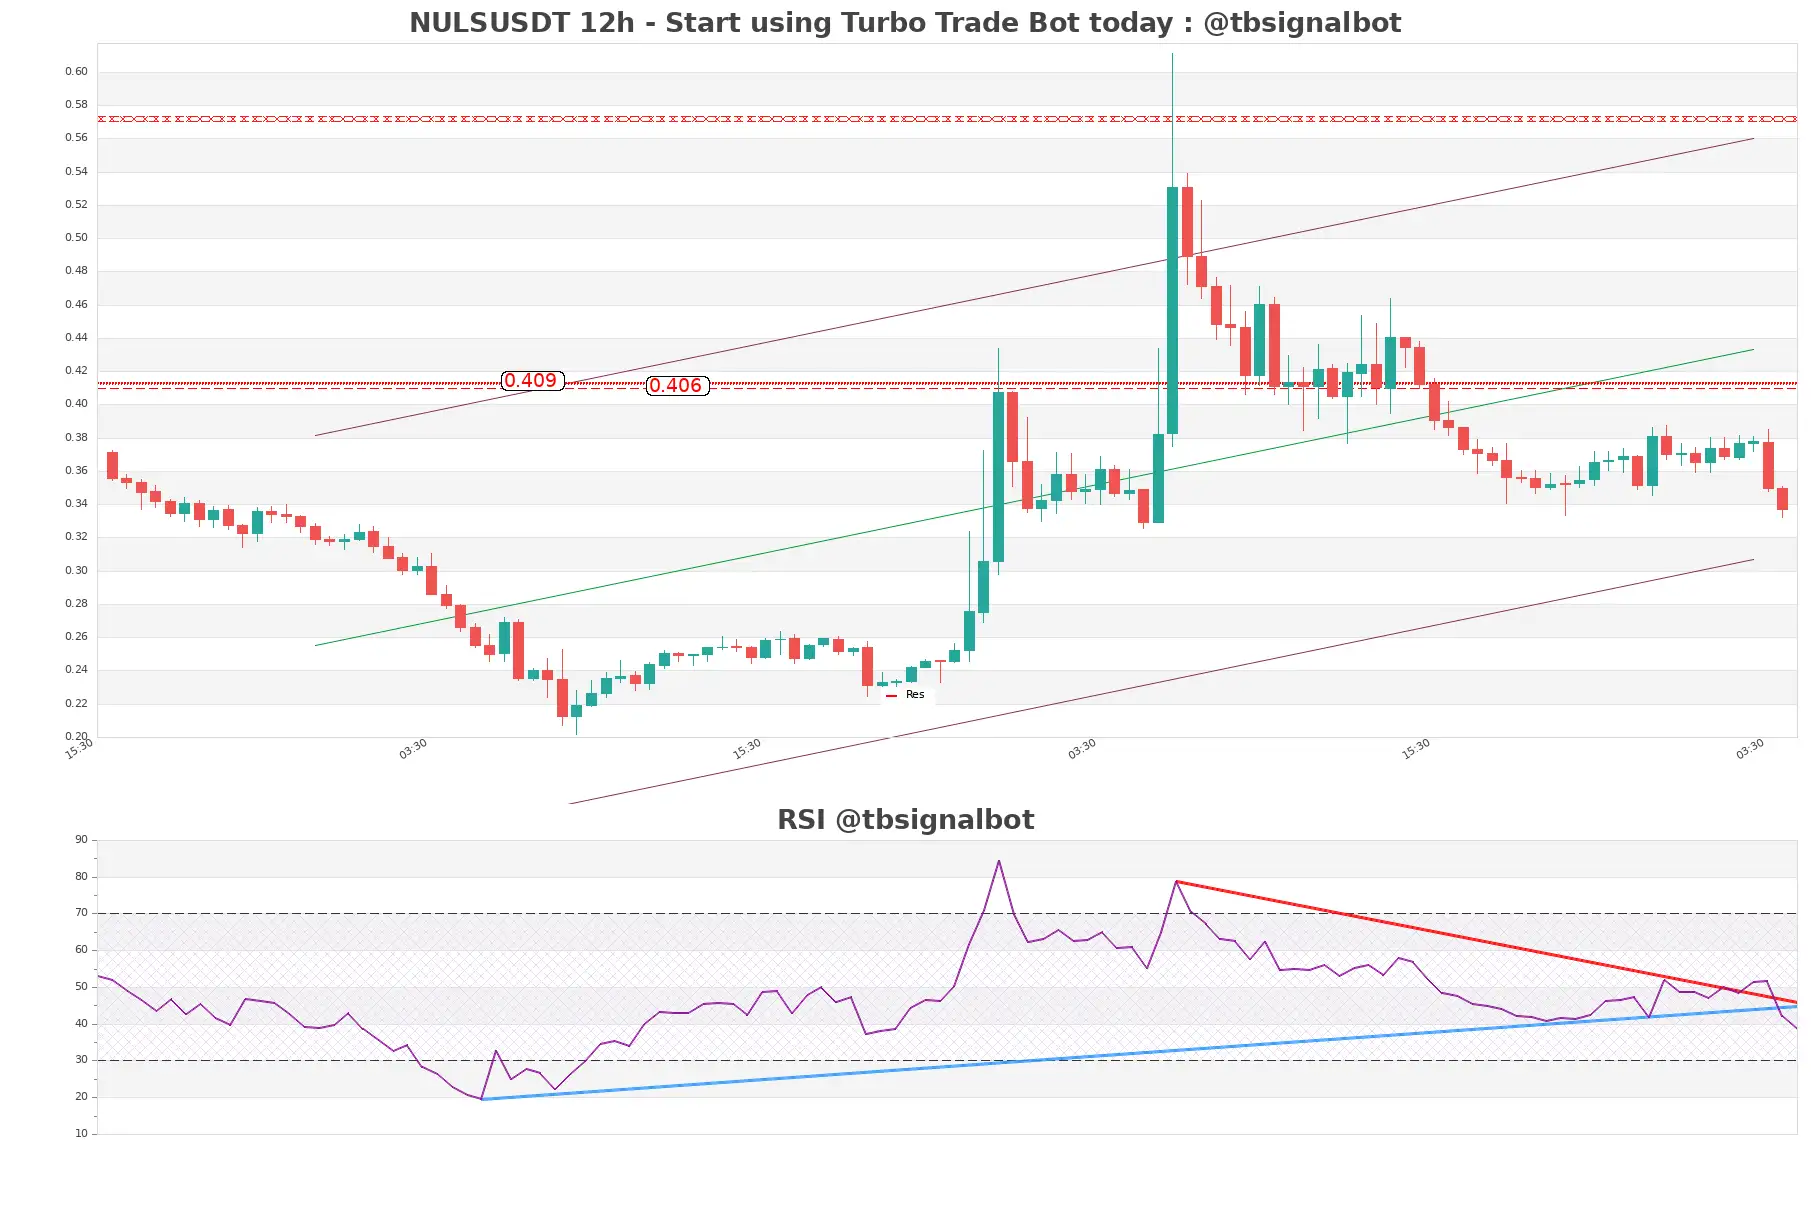
Task: Select the green channel midline on price chart
Action: [1034, 497]
